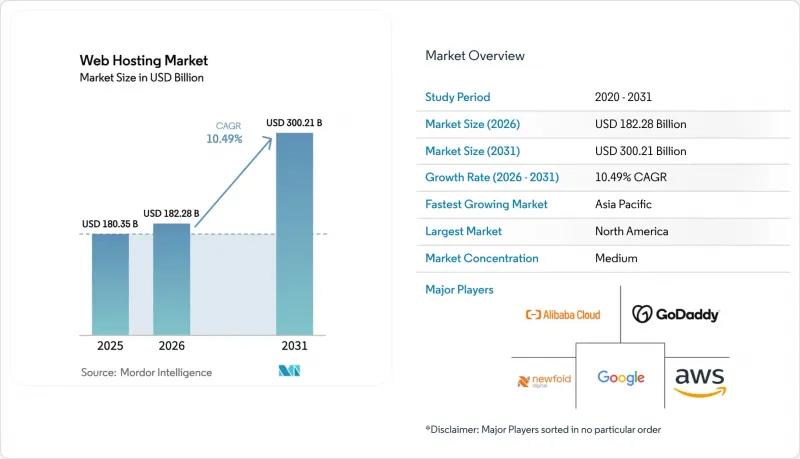Click Growth Rate (2026 - 2031) label
The image size is (800, 459).
tap(492, 177)
